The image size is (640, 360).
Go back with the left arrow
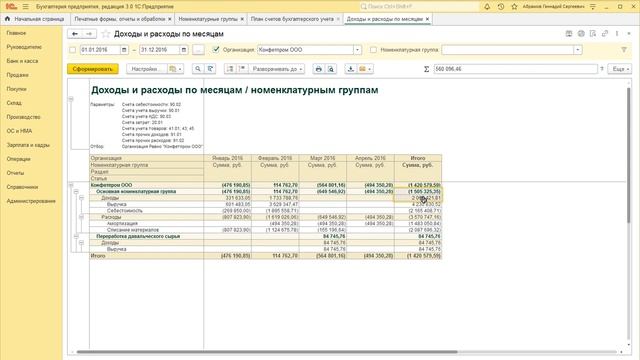[75, 34]
